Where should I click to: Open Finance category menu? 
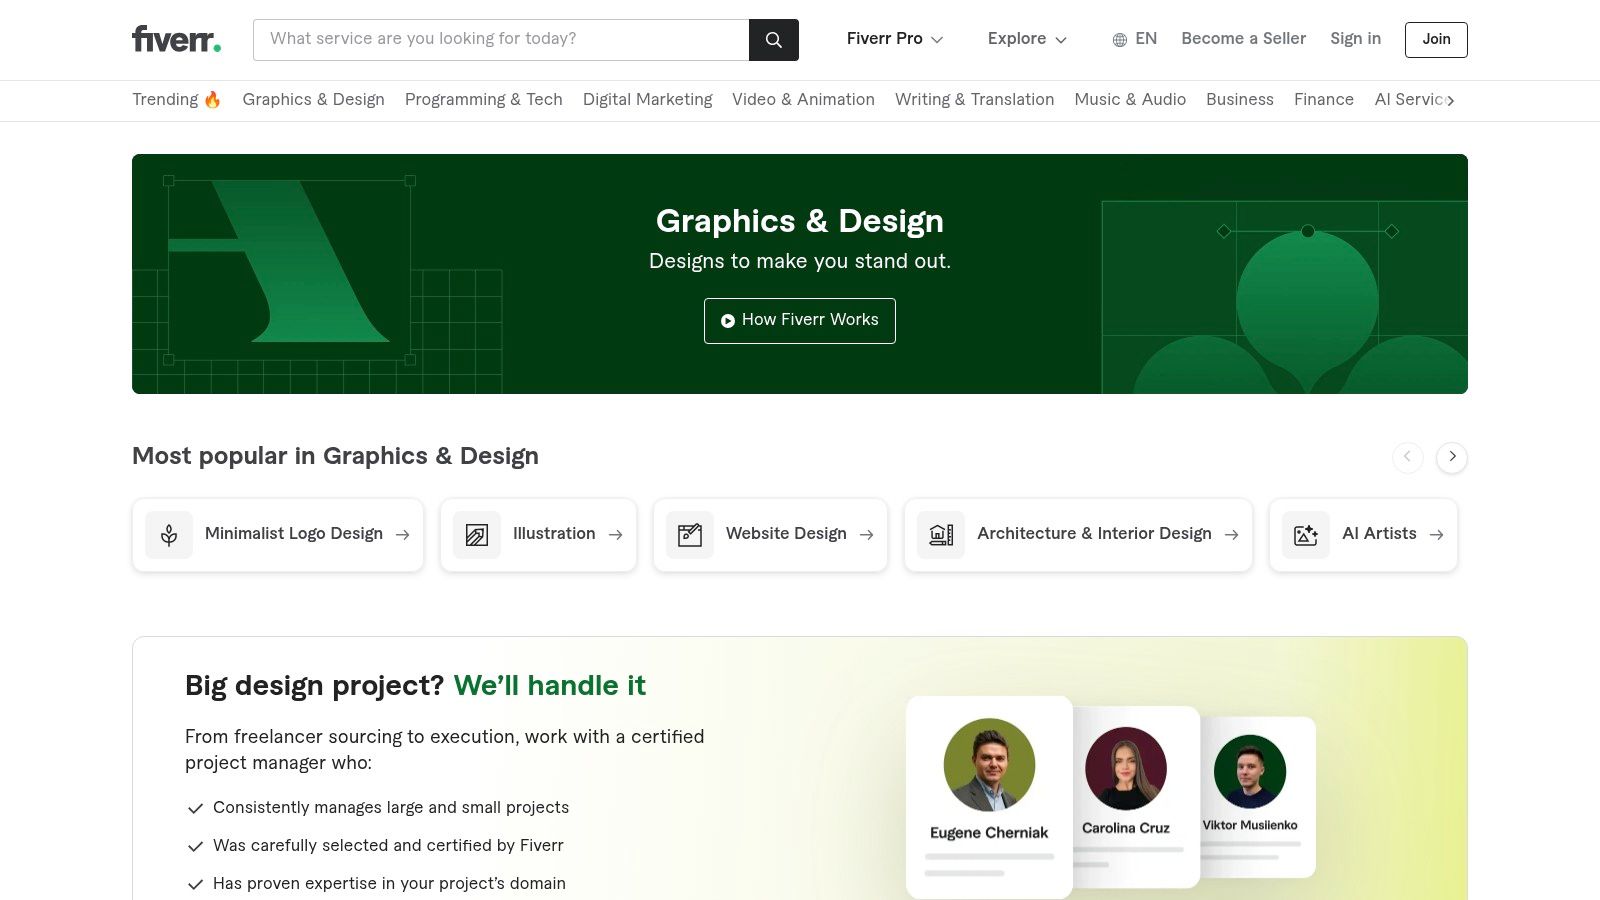(x=1324, y=99)
